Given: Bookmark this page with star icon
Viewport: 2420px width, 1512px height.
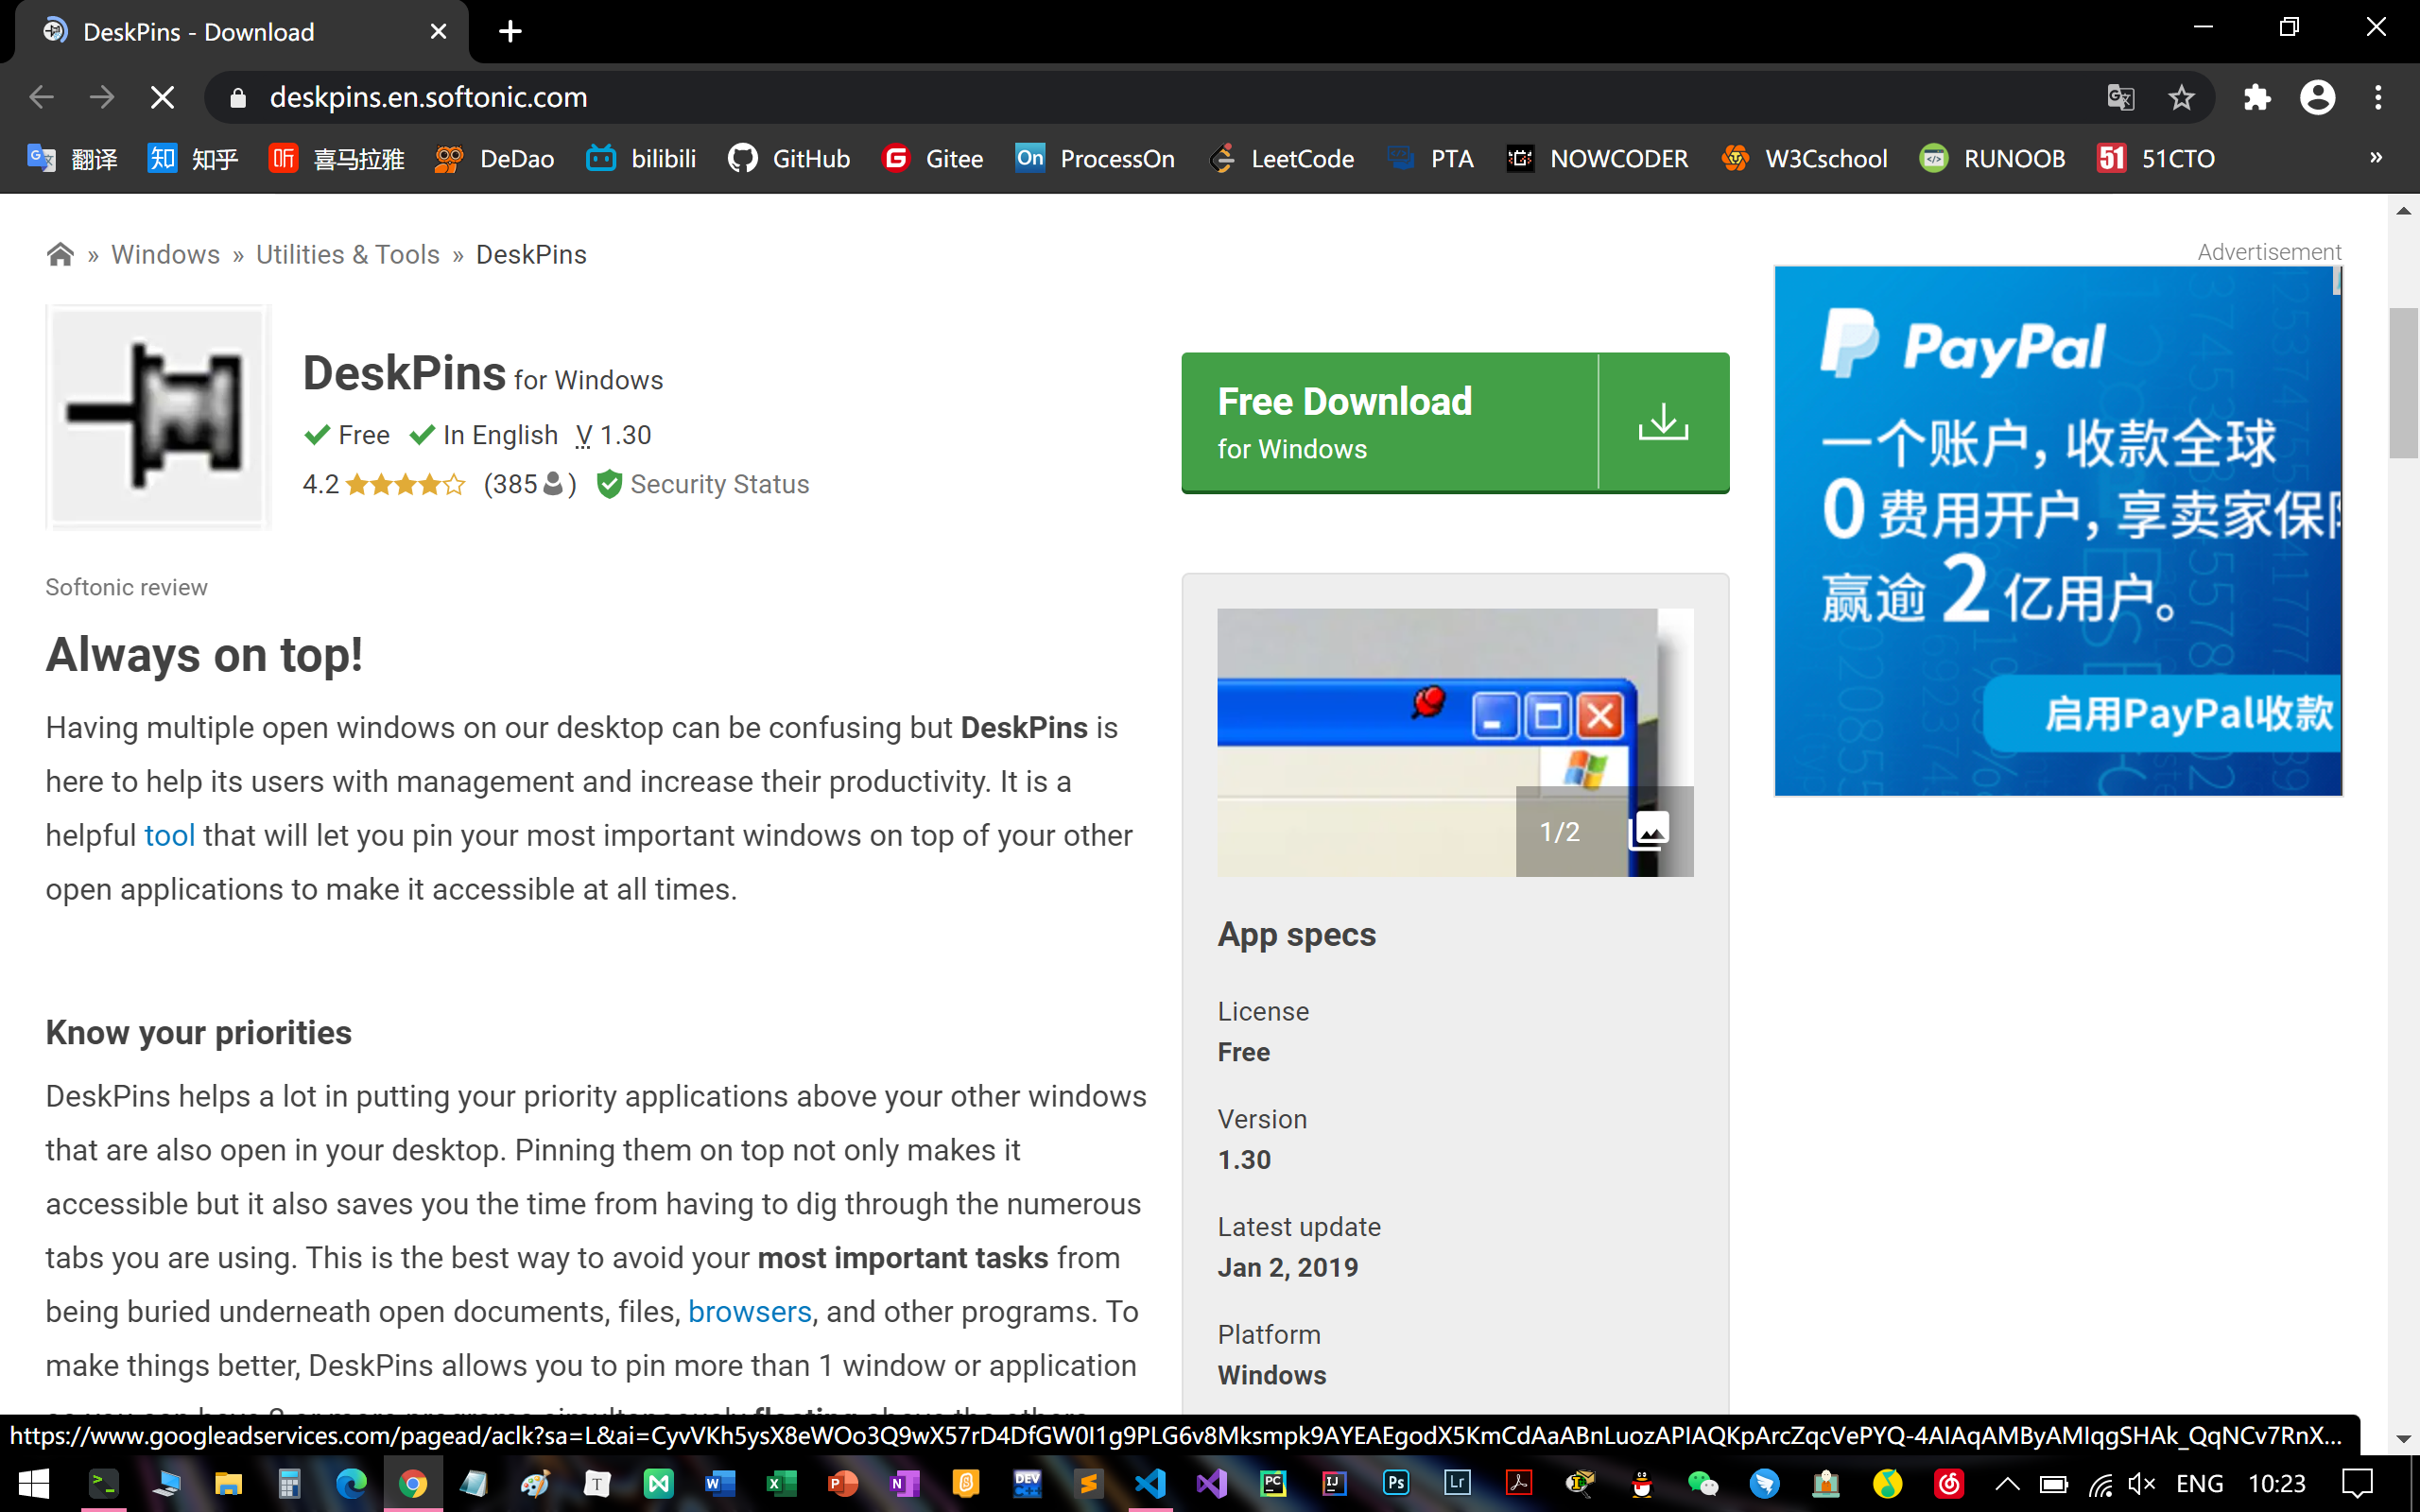Looking at the screenshot, I should pos(2181,97).
